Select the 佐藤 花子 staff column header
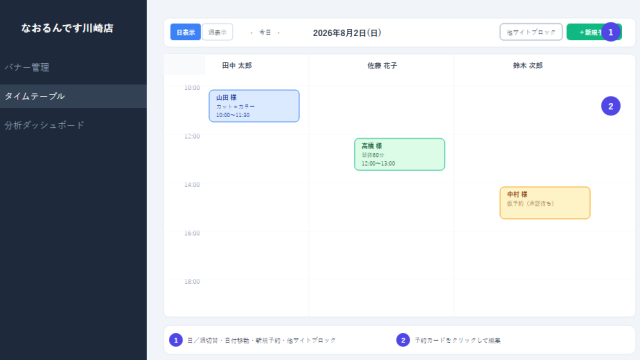Image resolution: width=640 pixels, height=360 pixels. (x=382, y=66)
